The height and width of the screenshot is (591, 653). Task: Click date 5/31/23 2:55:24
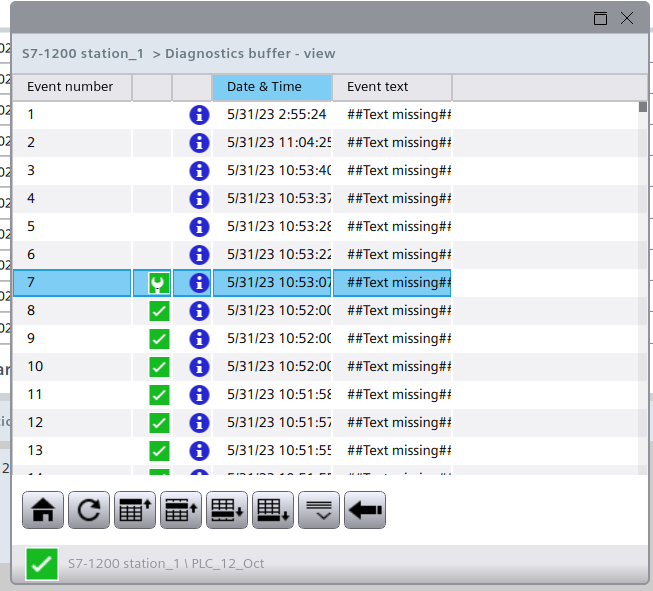pyautogui.click(x=277, y=115)
